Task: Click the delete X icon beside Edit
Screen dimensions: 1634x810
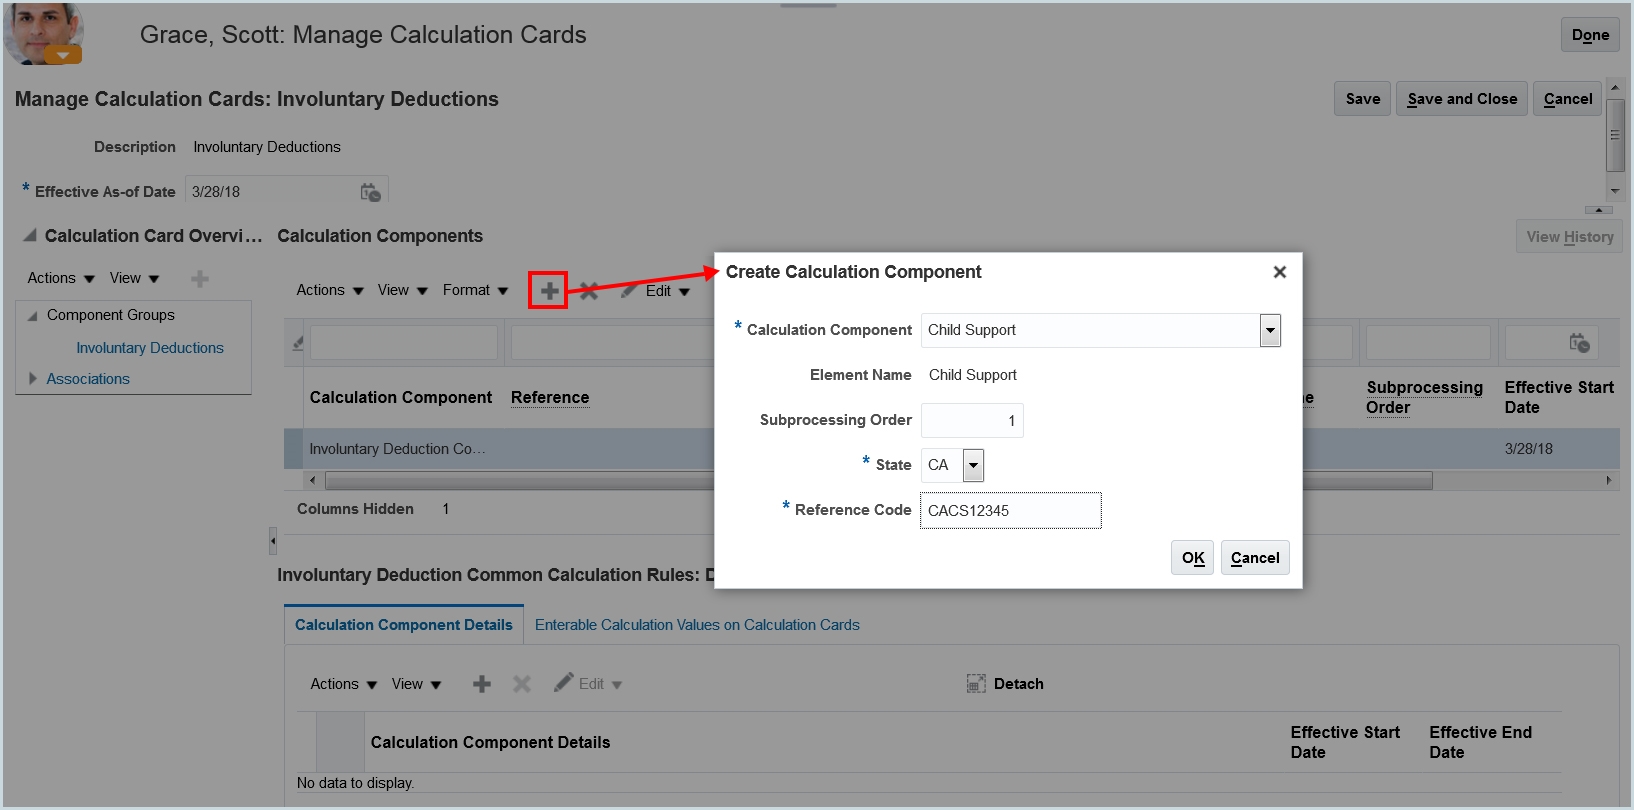Action: point(589,291)
